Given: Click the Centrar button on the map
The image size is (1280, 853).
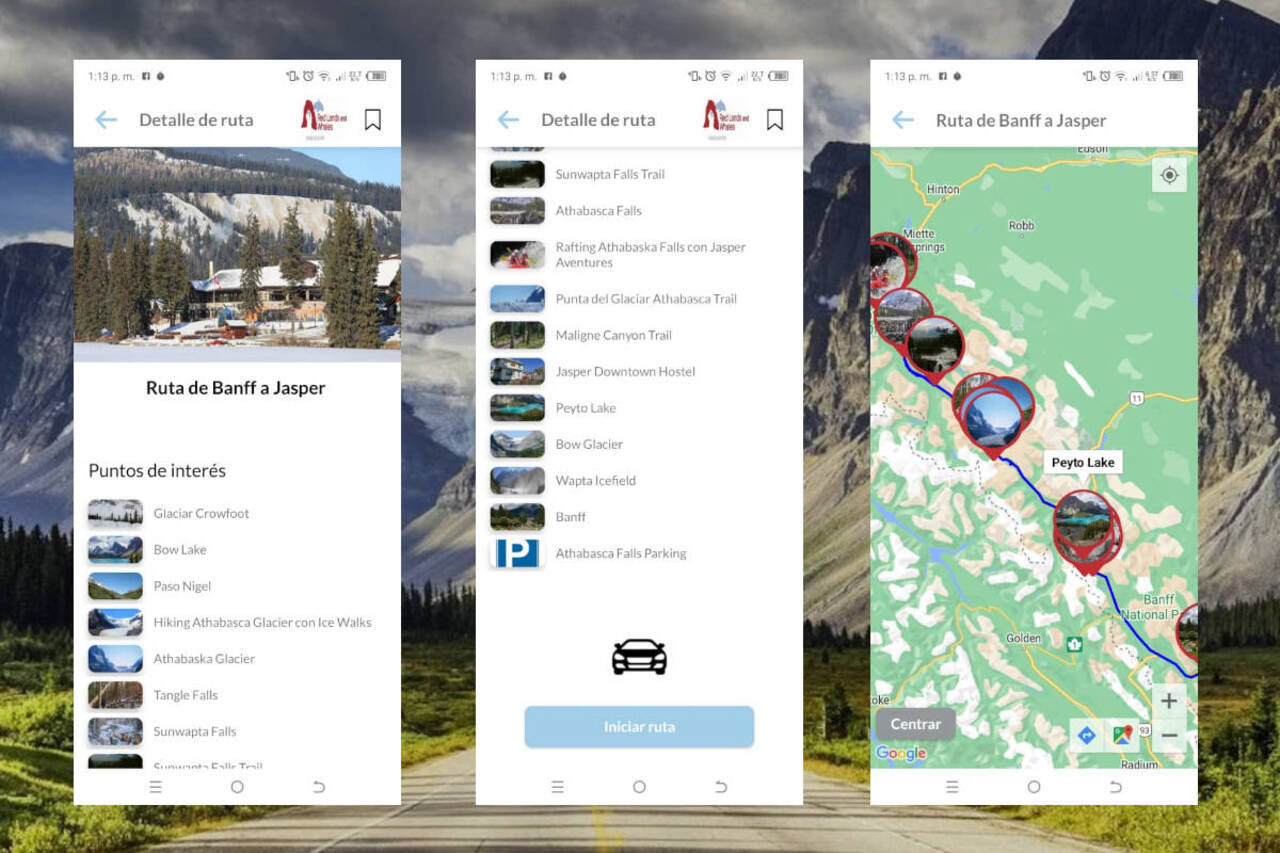Looking at the screenshot, I should click(916, 724).
